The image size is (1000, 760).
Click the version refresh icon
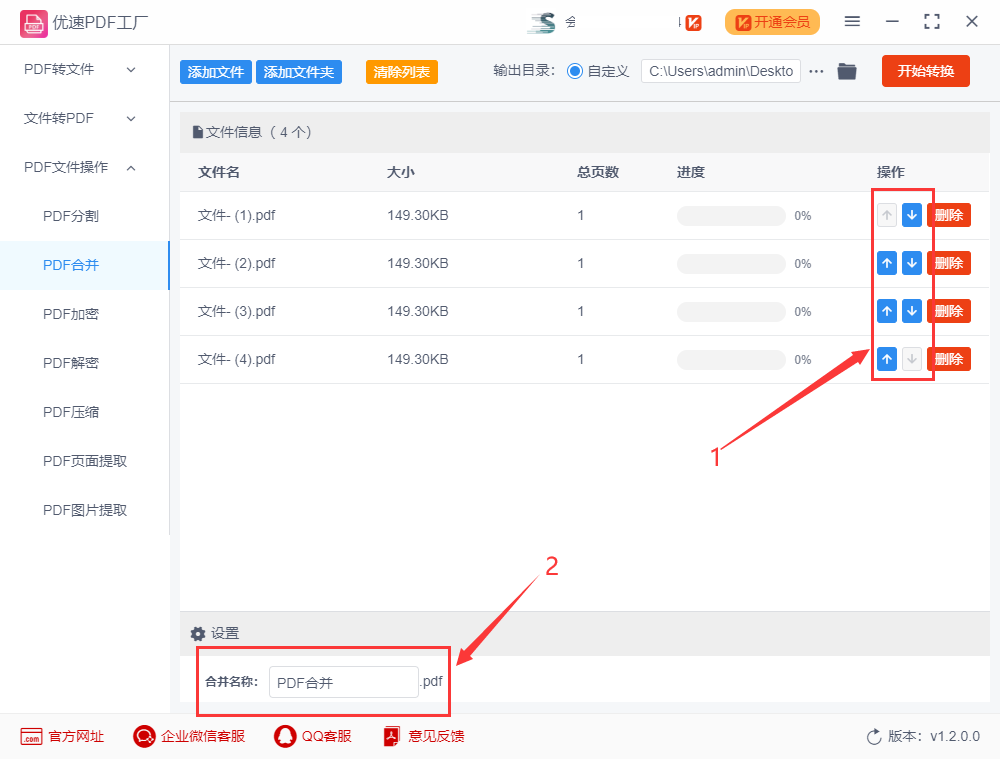click(x=874, y=737)
